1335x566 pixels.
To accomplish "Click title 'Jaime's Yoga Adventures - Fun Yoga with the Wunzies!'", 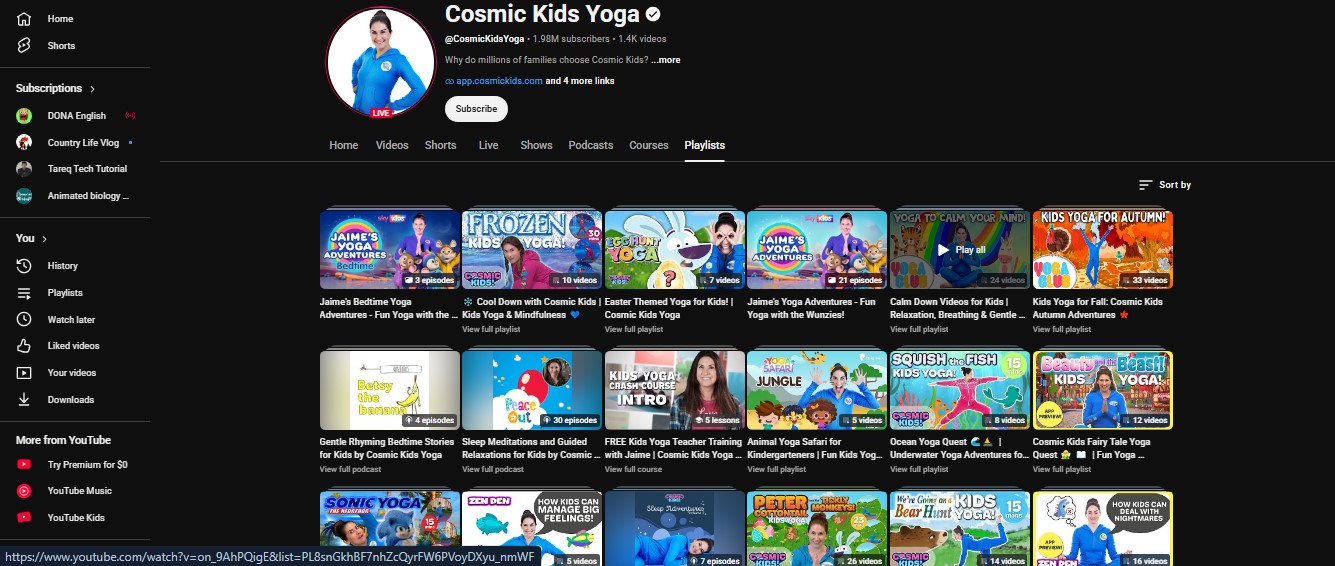I will tap(811, 308).
